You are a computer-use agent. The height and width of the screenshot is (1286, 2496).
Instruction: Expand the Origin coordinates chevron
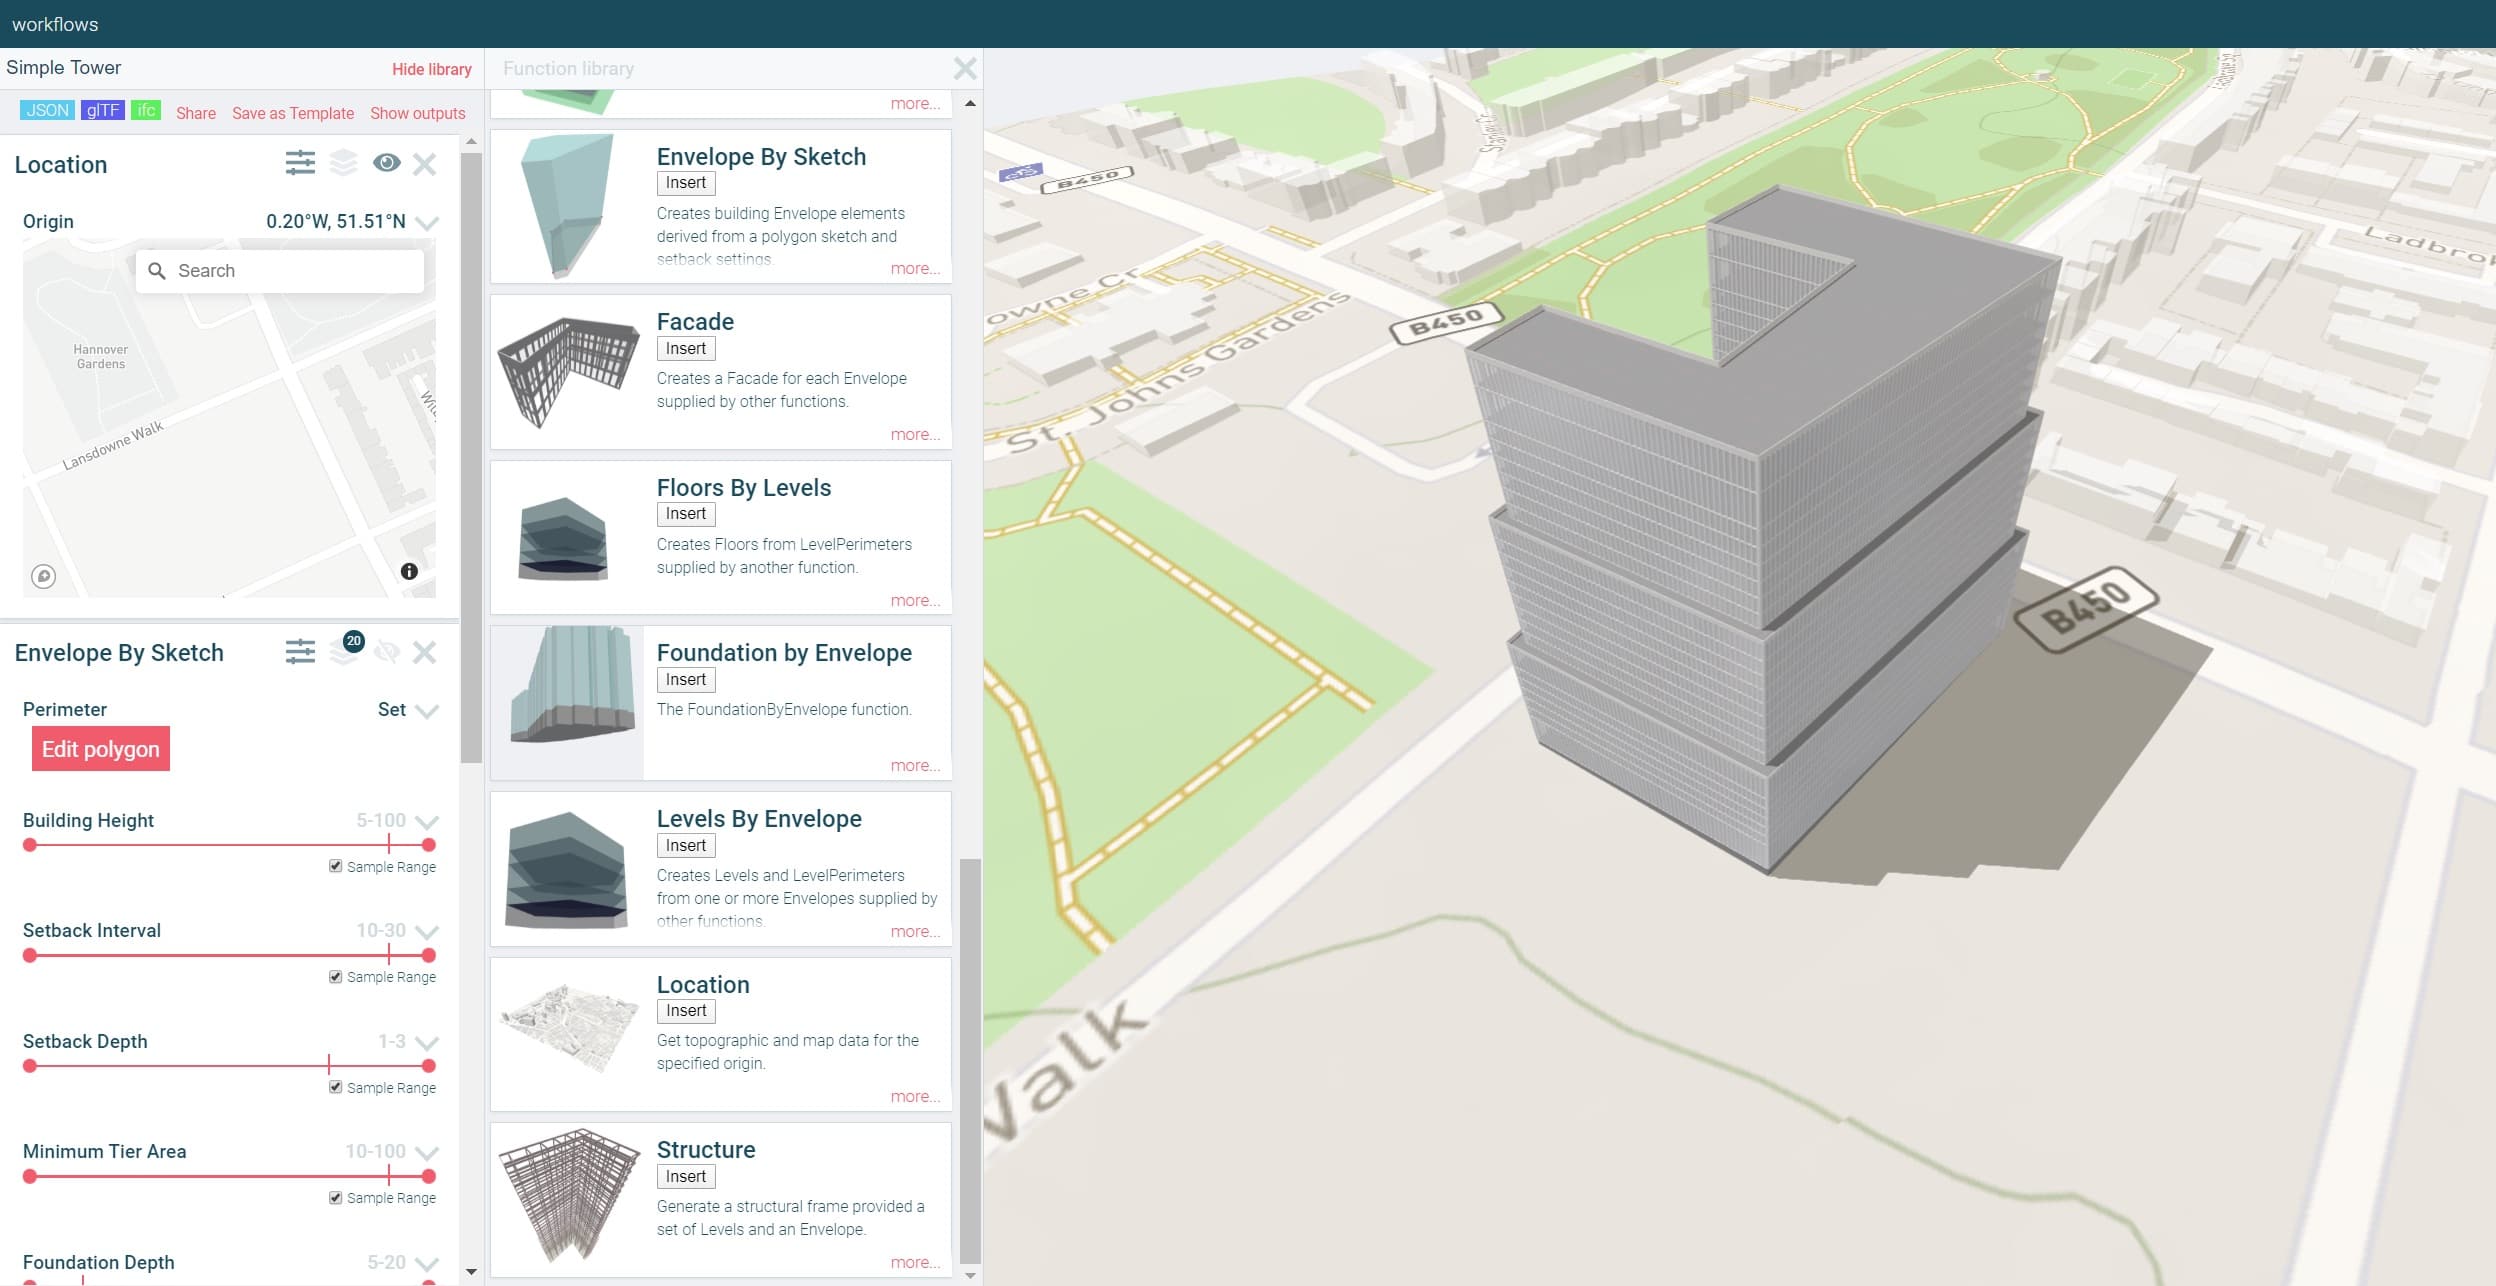click(x=427, y=223)
